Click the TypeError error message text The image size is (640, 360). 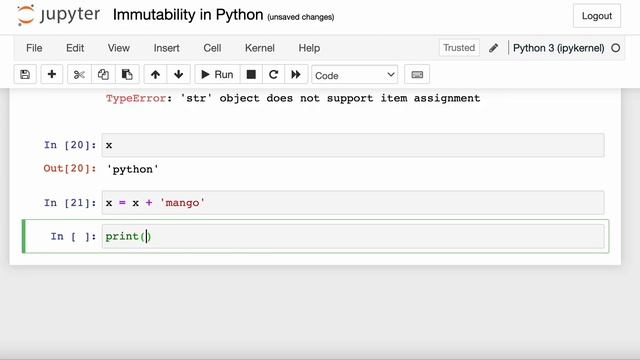click(293, 98)
